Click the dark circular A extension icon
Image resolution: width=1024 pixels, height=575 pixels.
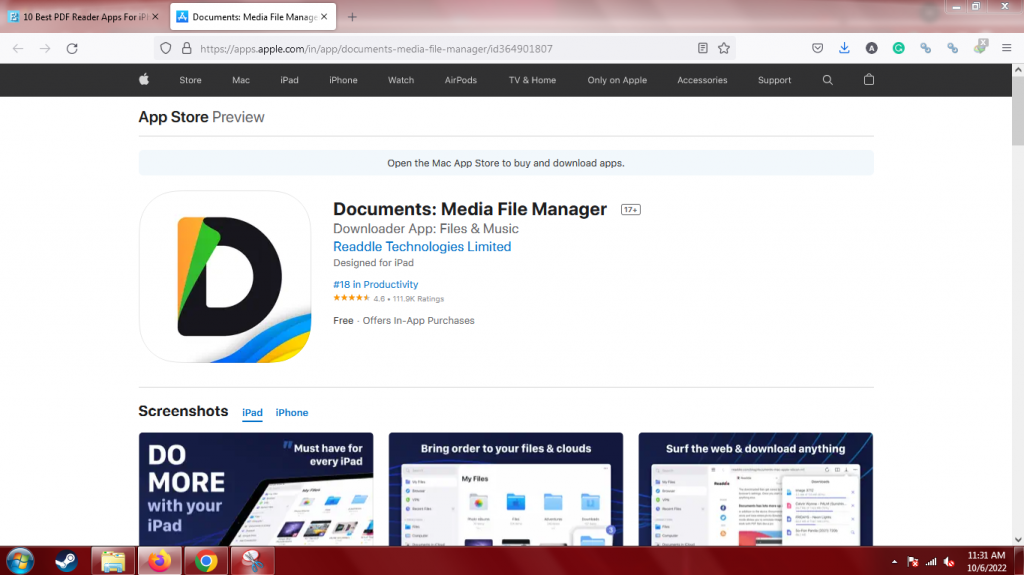[871, 48]
